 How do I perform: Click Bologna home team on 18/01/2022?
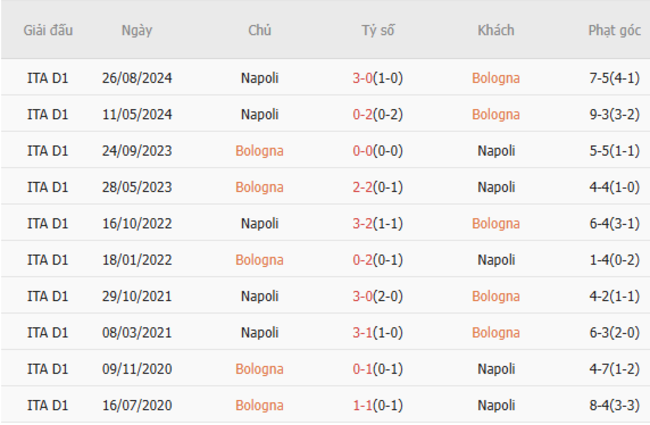[260, 260]
